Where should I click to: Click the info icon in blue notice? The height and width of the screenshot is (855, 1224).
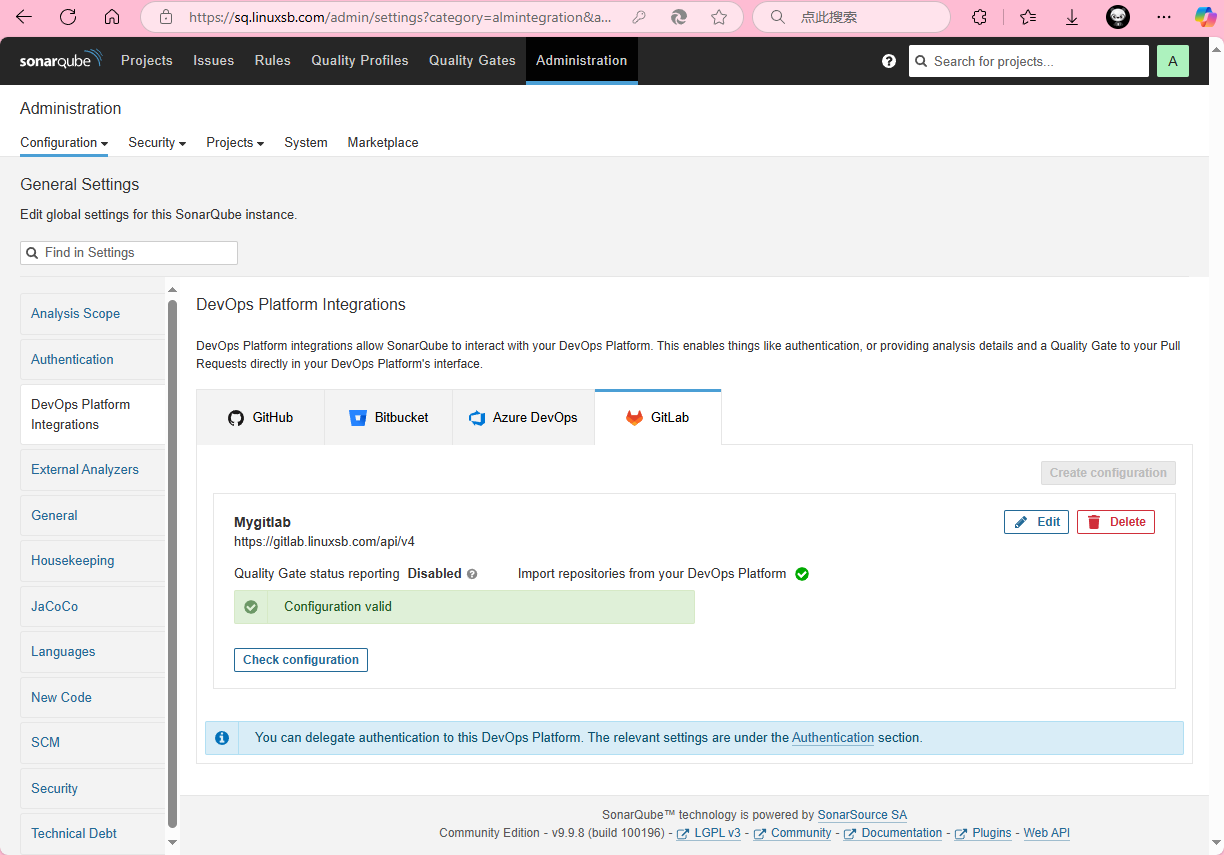pyautogui.click(x=222, y=738)
